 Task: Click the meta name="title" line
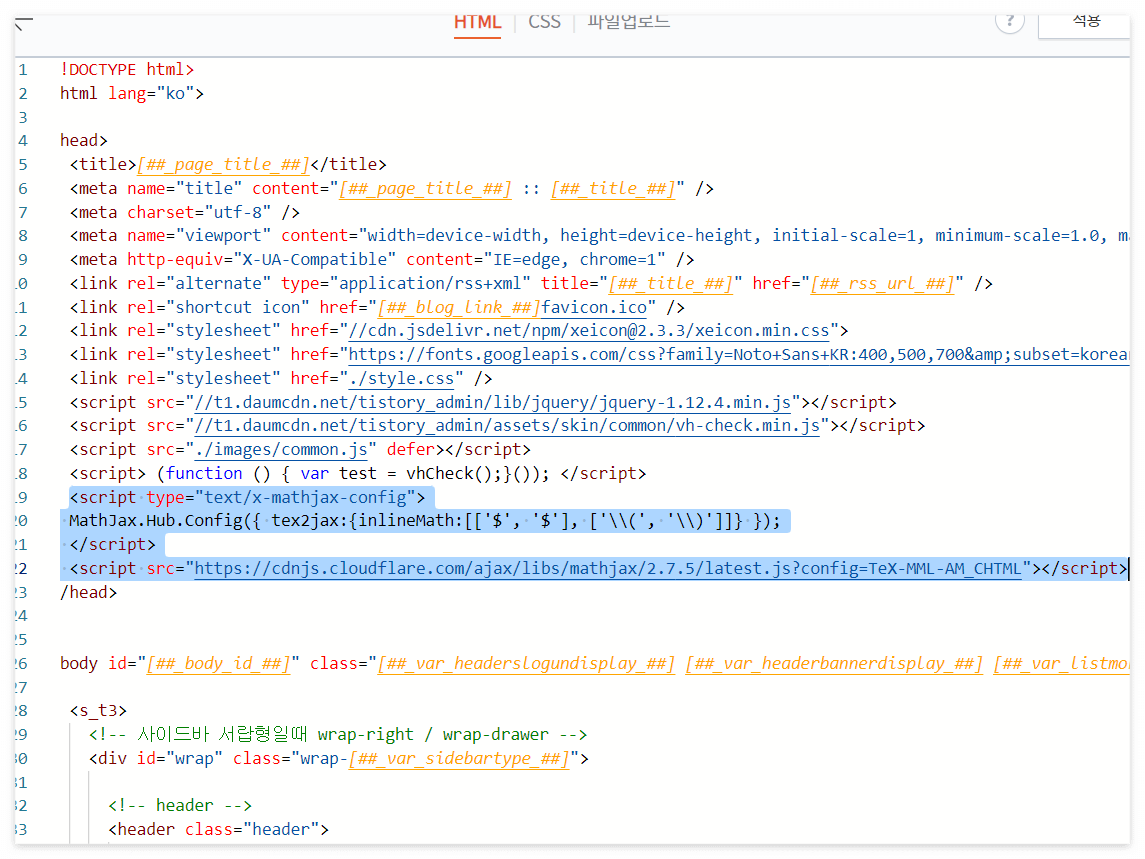coord(391,188)
